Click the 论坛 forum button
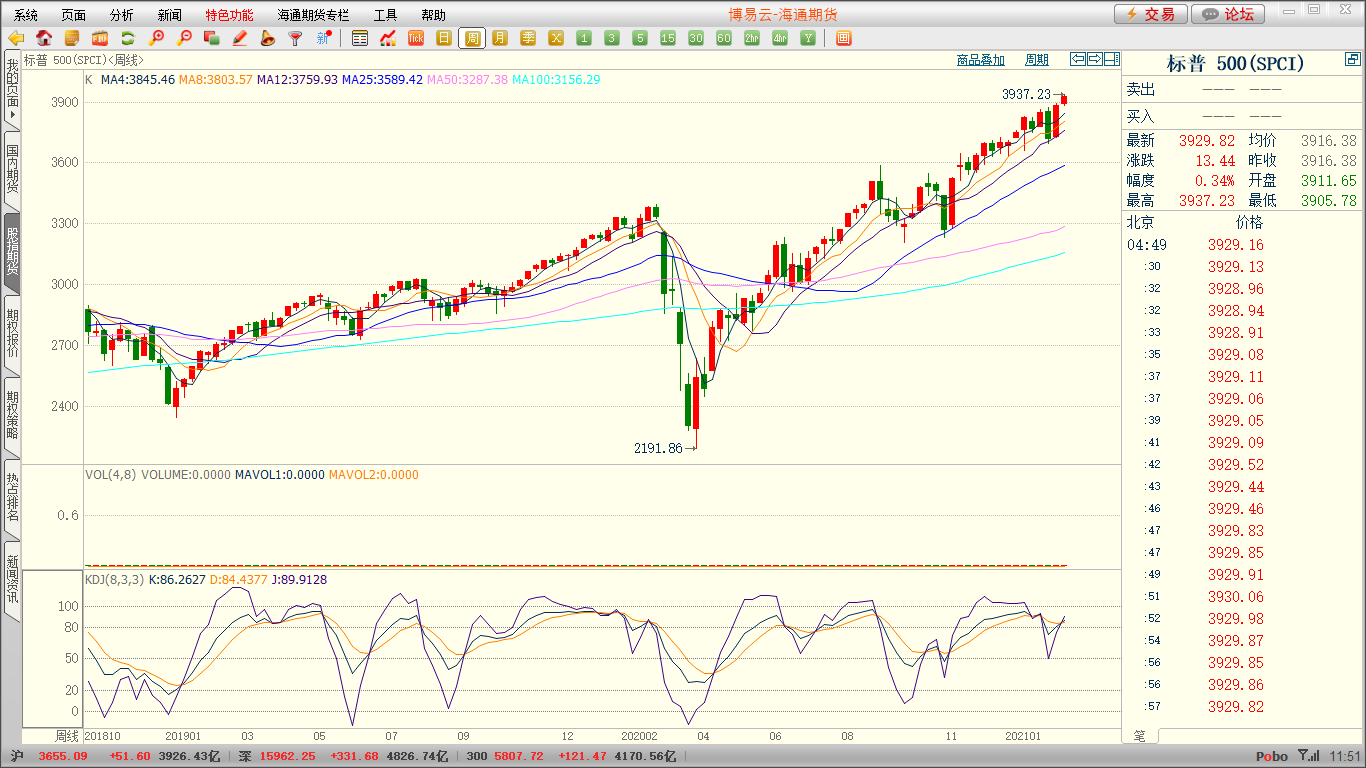Image resolution: width=1366 pixels, height=768 pixels. (1229, 14)
